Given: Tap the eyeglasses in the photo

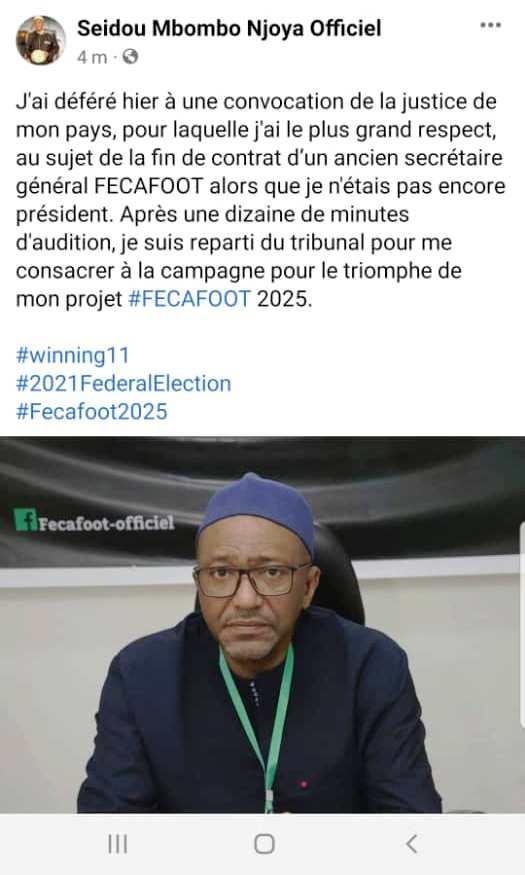Looking at the screenshot, I should tap(251, 580).
